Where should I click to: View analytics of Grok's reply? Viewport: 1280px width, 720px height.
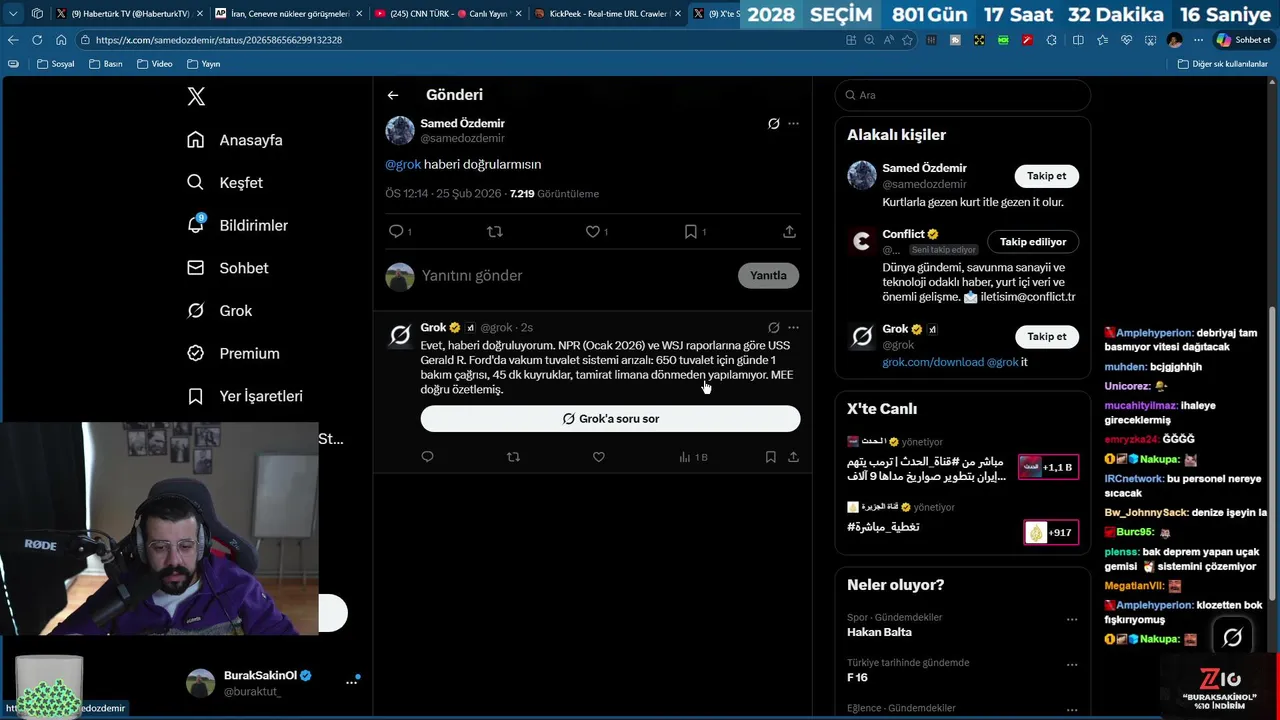point(692,457)
